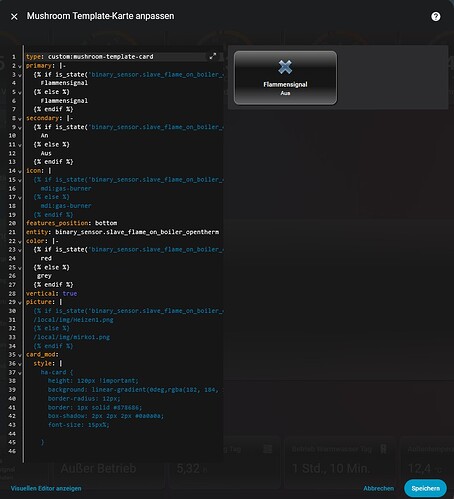
Task: Cancel editing with Abbrechen
Action: [378, 488]
